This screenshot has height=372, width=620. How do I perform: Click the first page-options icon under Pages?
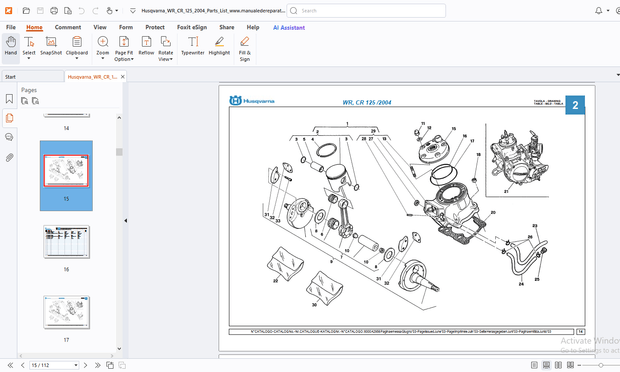25,101
